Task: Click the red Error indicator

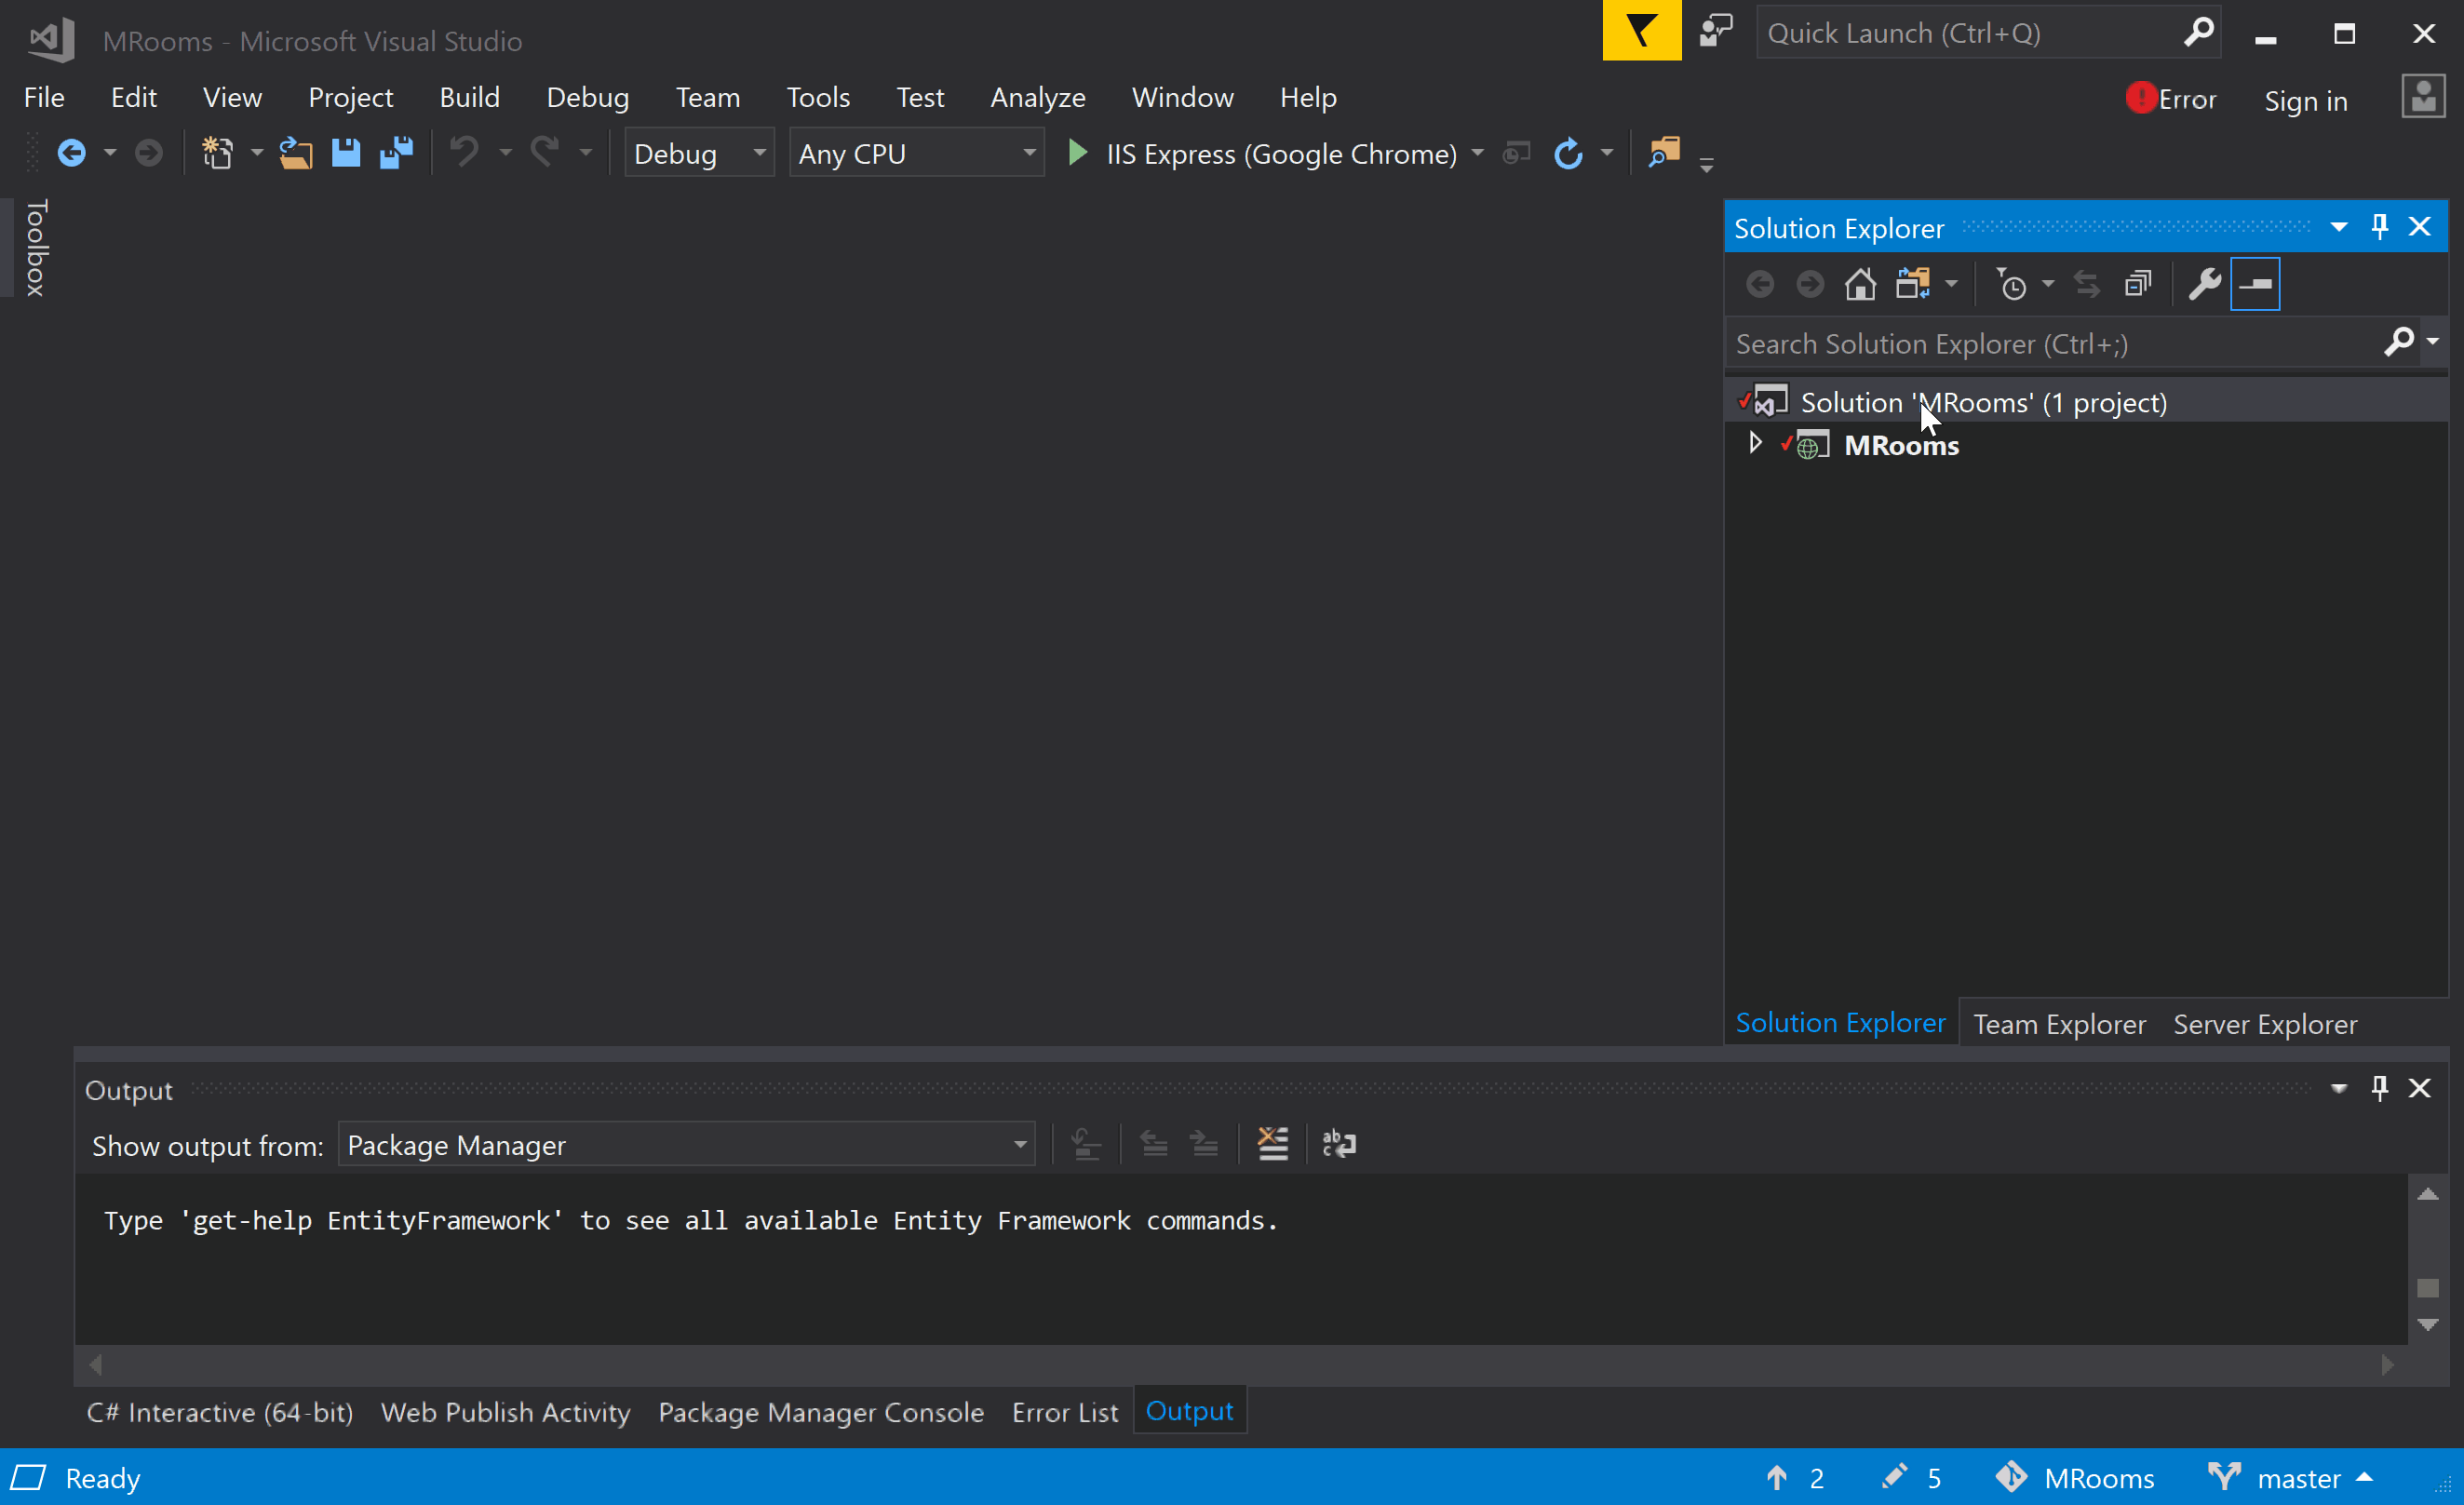Action: [x=2171, y=98]
